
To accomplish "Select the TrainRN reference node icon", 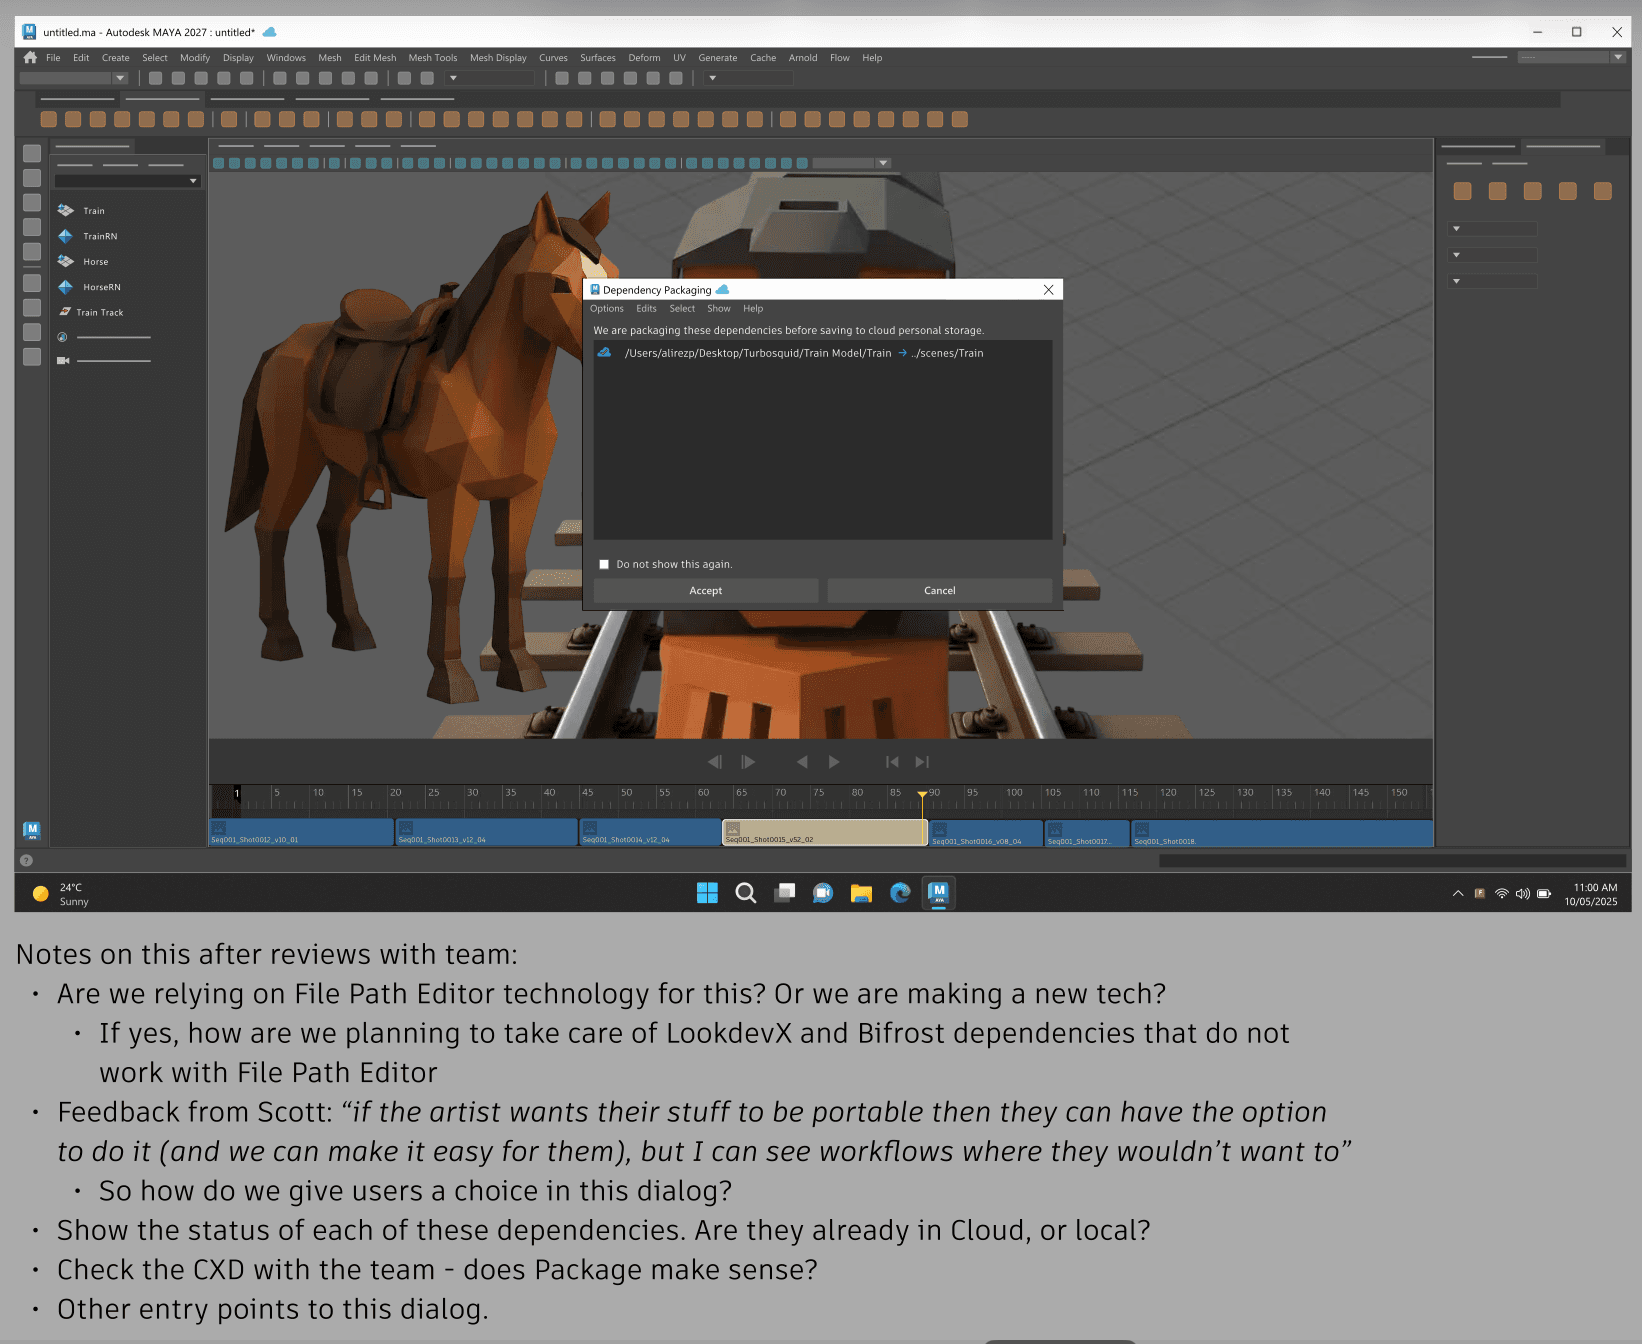I will pos(66,236).
